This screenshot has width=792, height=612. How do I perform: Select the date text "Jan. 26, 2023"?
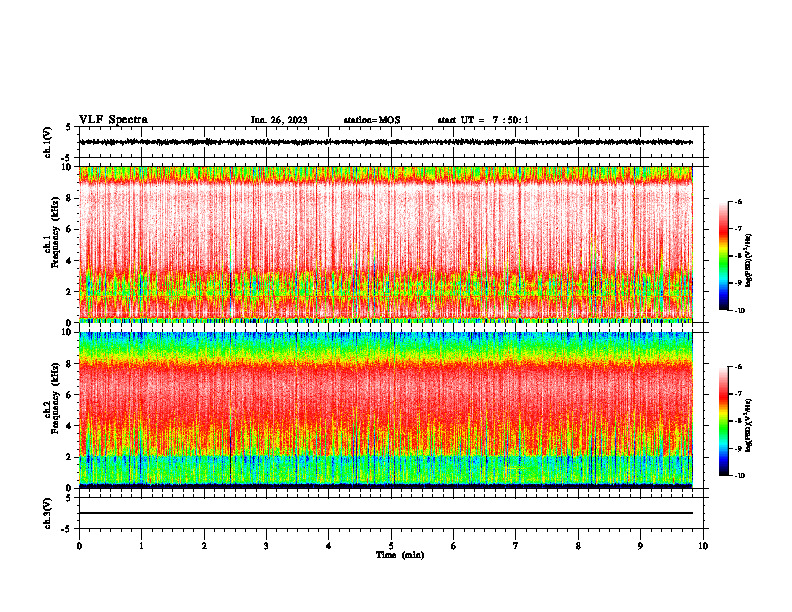[279, 120]
